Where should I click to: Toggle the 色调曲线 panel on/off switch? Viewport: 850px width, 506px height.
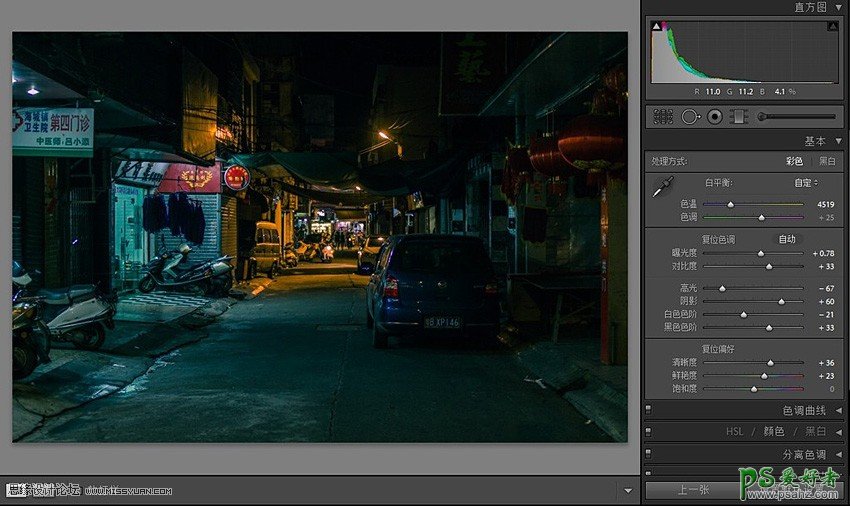tap(649, 410)
